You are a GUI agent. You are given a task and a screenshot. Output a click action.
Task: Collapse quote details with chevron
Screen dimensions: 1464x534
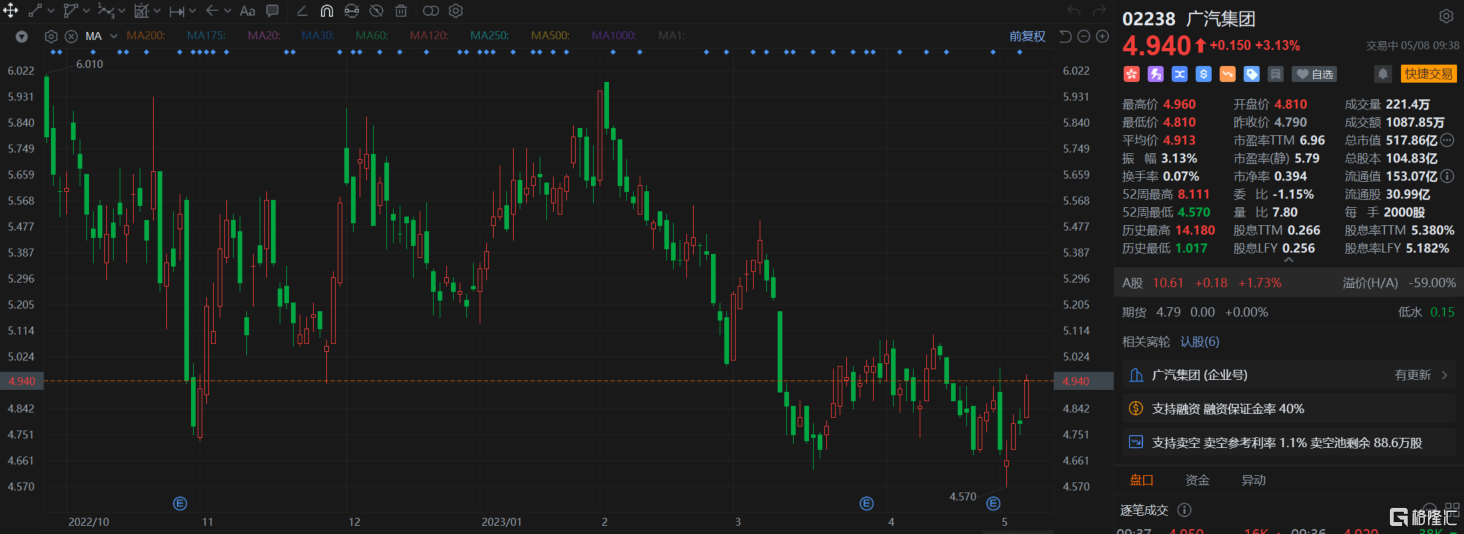click(x=1289, y=262)
